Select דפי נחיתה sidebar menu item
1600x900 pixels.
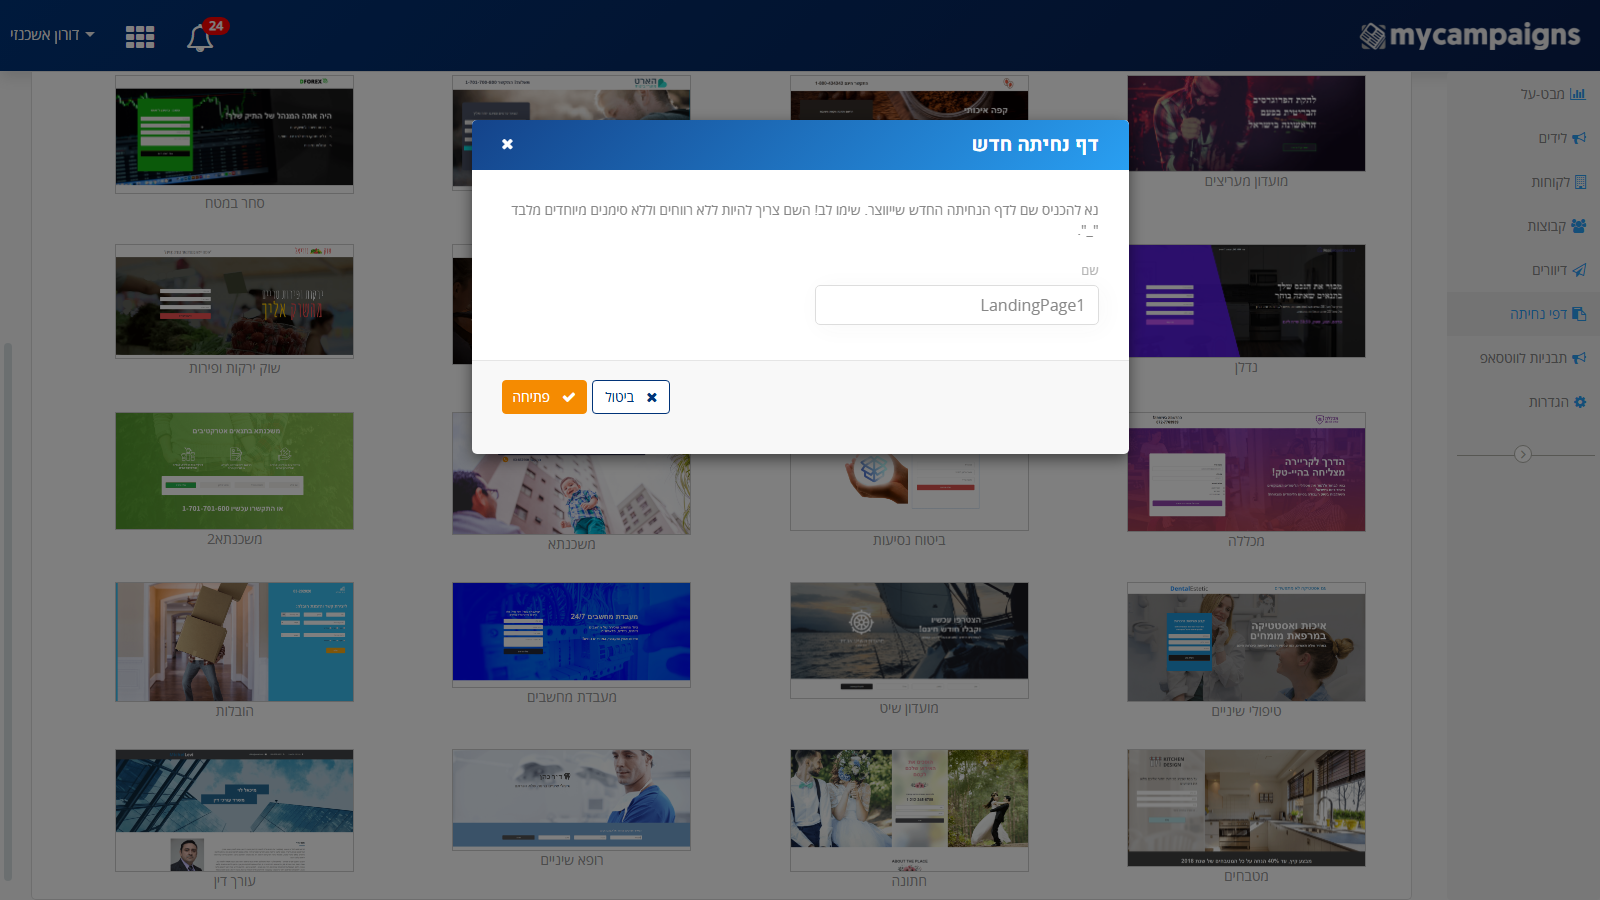click(x=1547, y=314)
